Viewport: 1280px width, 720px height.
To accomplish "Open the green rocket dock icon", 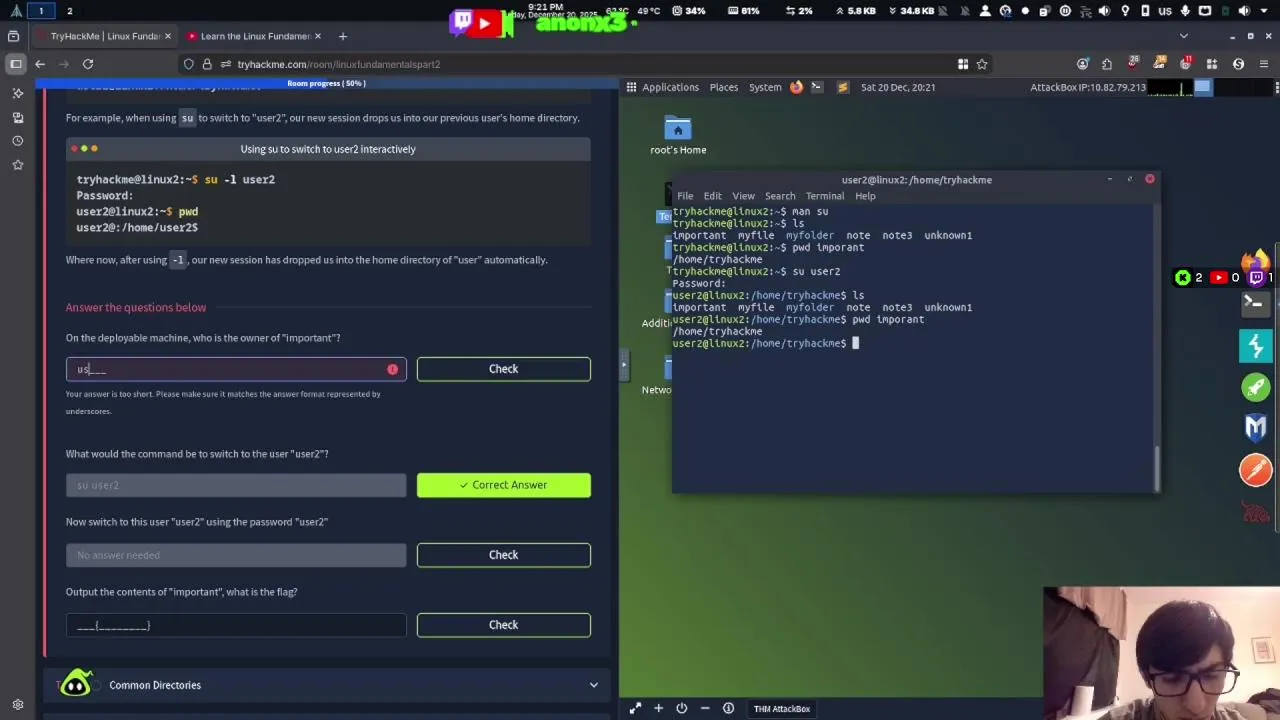I will tap(1256, 387).
